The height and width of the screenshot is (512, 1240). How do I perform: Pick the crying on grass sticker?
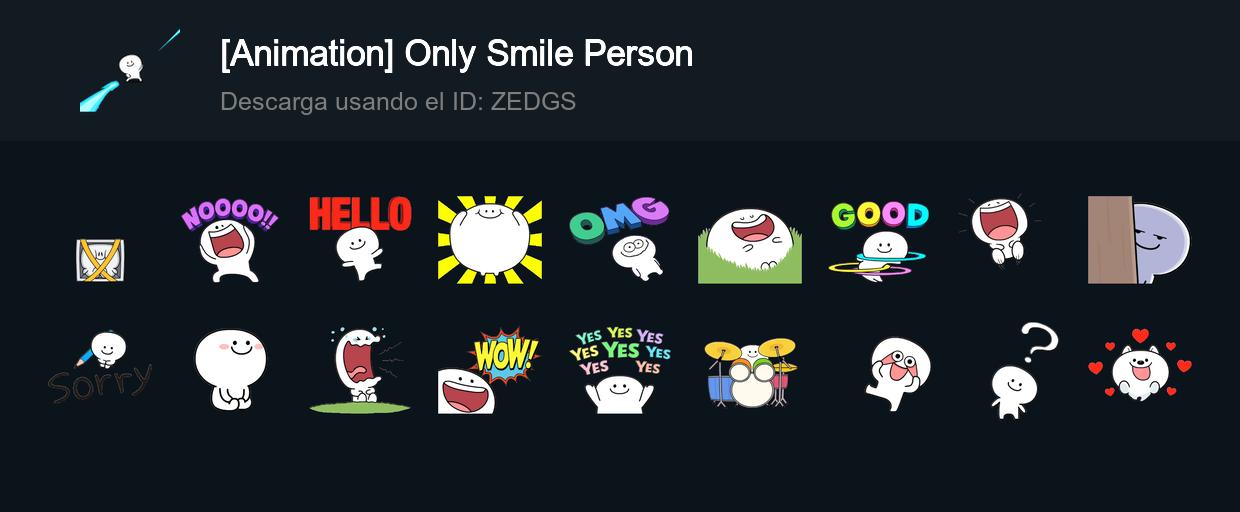click(360, 369)
